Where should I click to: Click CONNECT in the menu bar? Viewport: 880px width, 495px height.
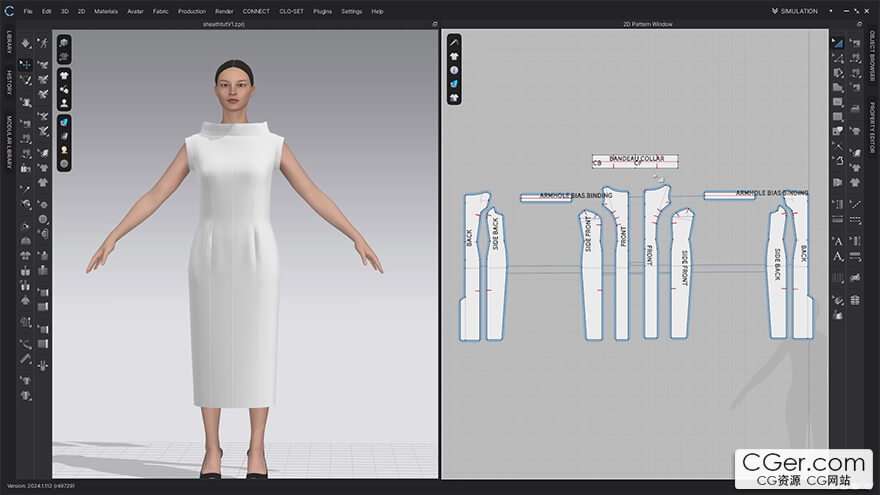tap(256, 11)
